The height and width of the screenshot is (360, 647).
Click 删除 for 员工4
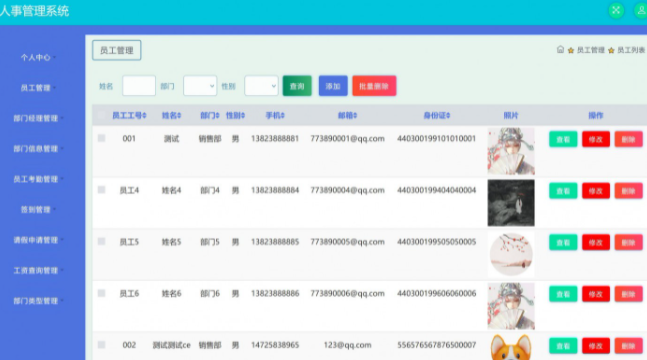[x=628, y=191]
